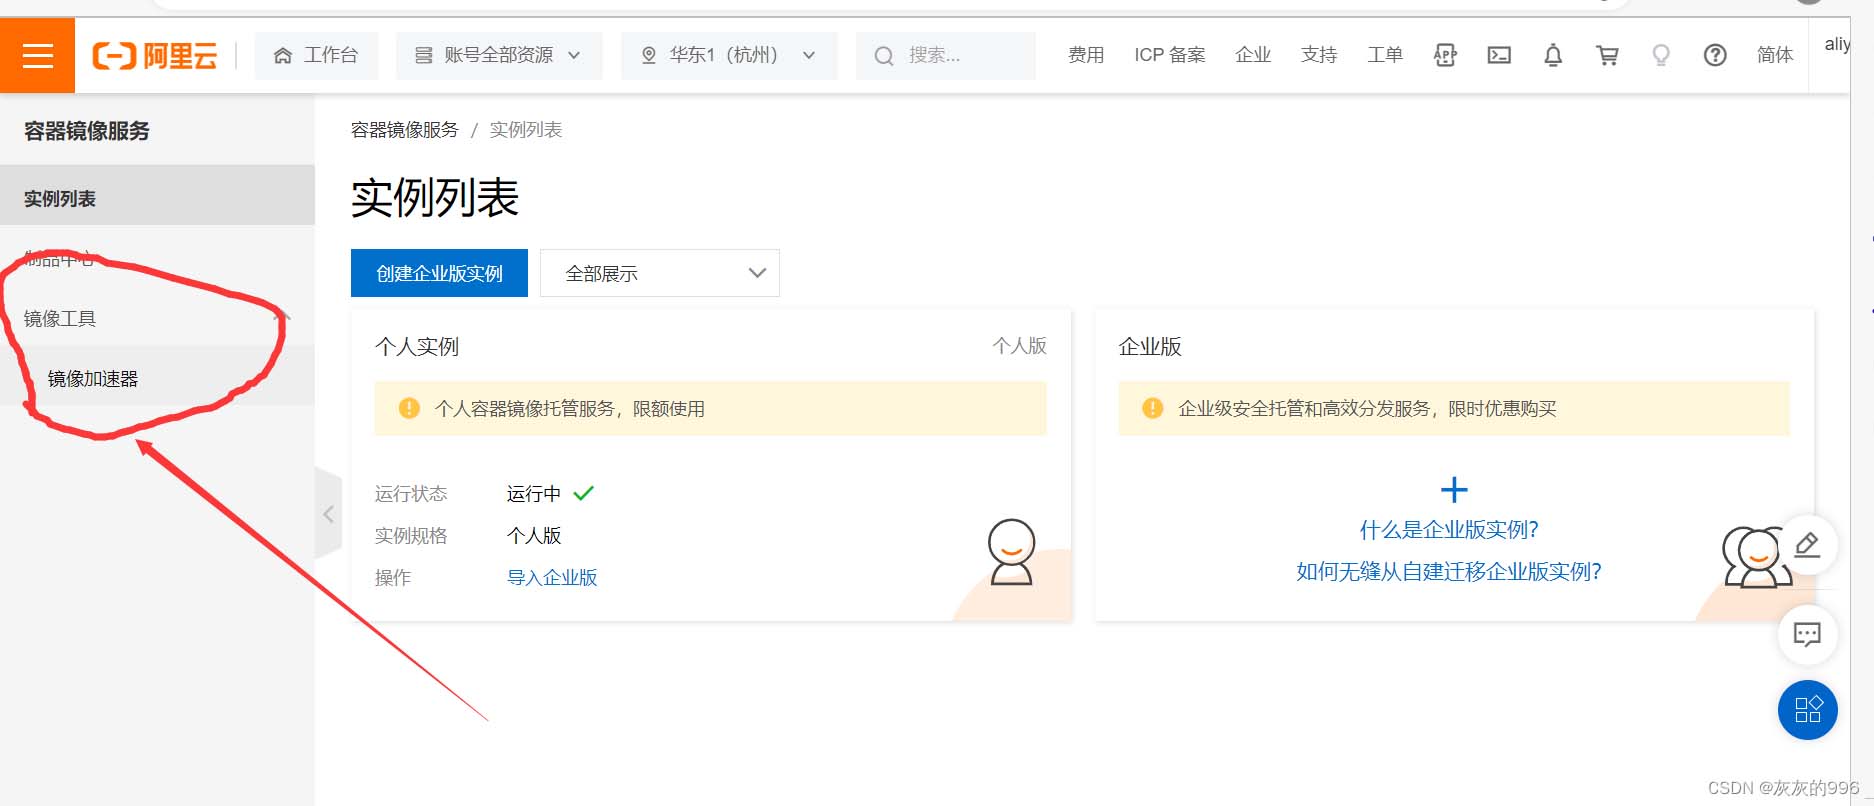Screen dimensions: 1874x806
Task: Click the 创建企业版实例 button
Action: pyautogui.click(x=439, y=273)
